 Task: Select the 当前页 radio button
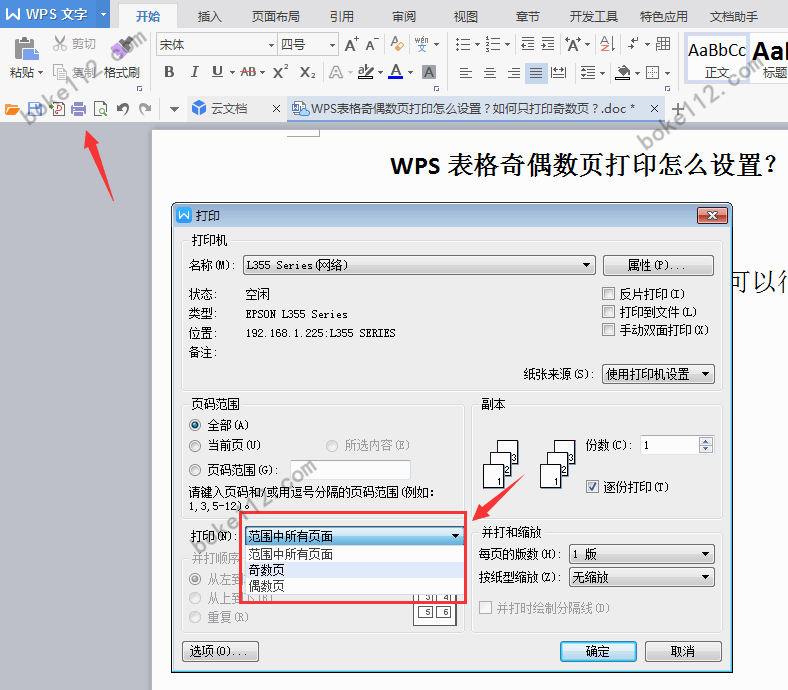196,444
